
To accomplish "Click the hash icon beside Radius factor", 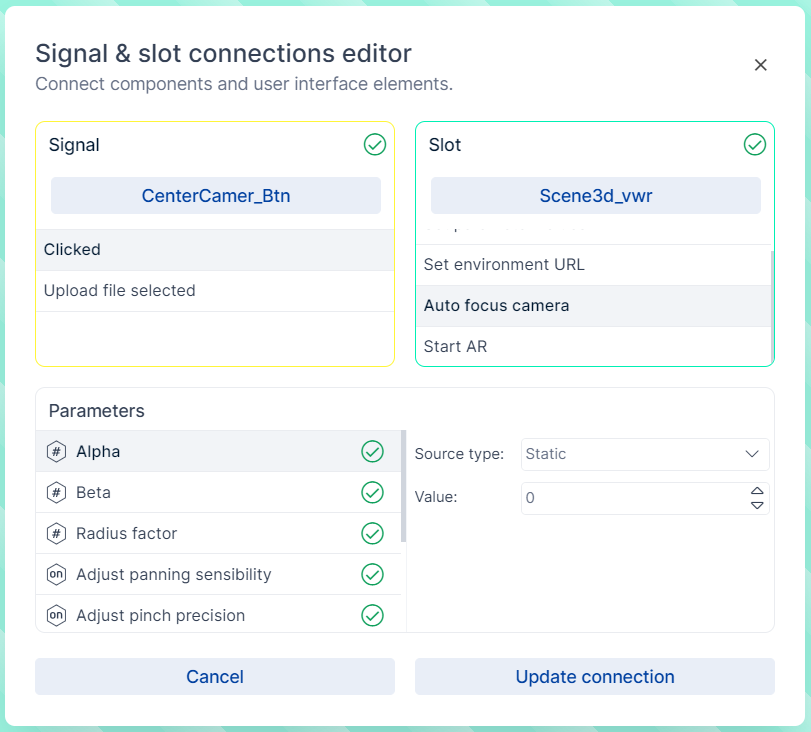I will pyautogui.click(x=56, y=534).
